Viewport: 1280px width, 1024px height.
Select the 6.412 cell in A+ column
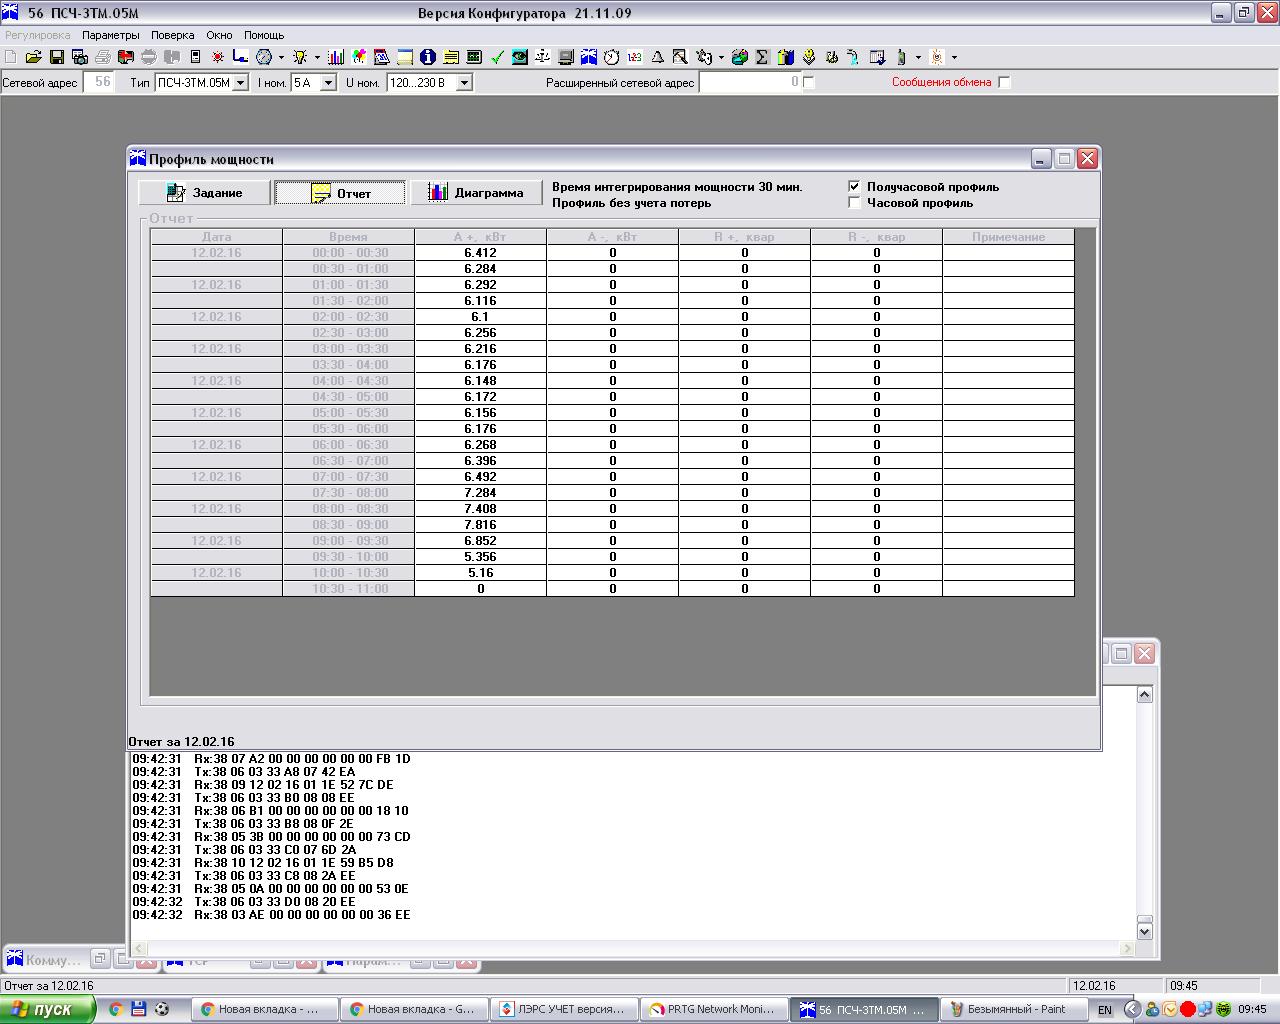click(480, 253)
